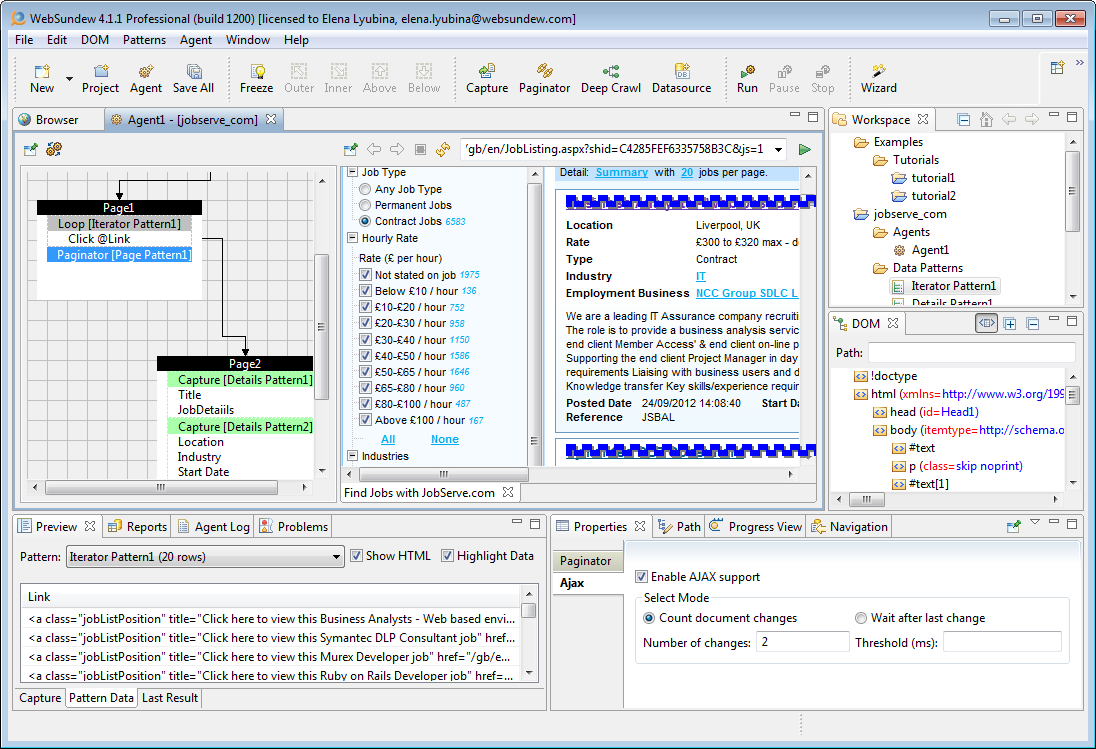This screenshot has height=749, width=1096.
Task: Click green Go arrow next to URL
Action: tap(805, 149)
